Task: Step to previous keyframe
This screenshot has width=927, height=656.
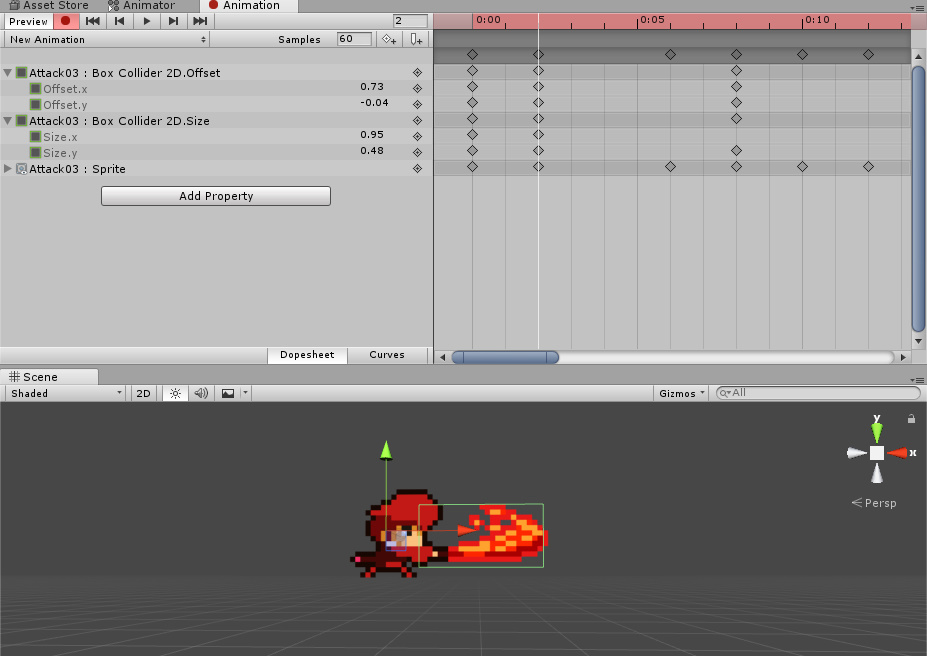Action: [x=119, y=21]
